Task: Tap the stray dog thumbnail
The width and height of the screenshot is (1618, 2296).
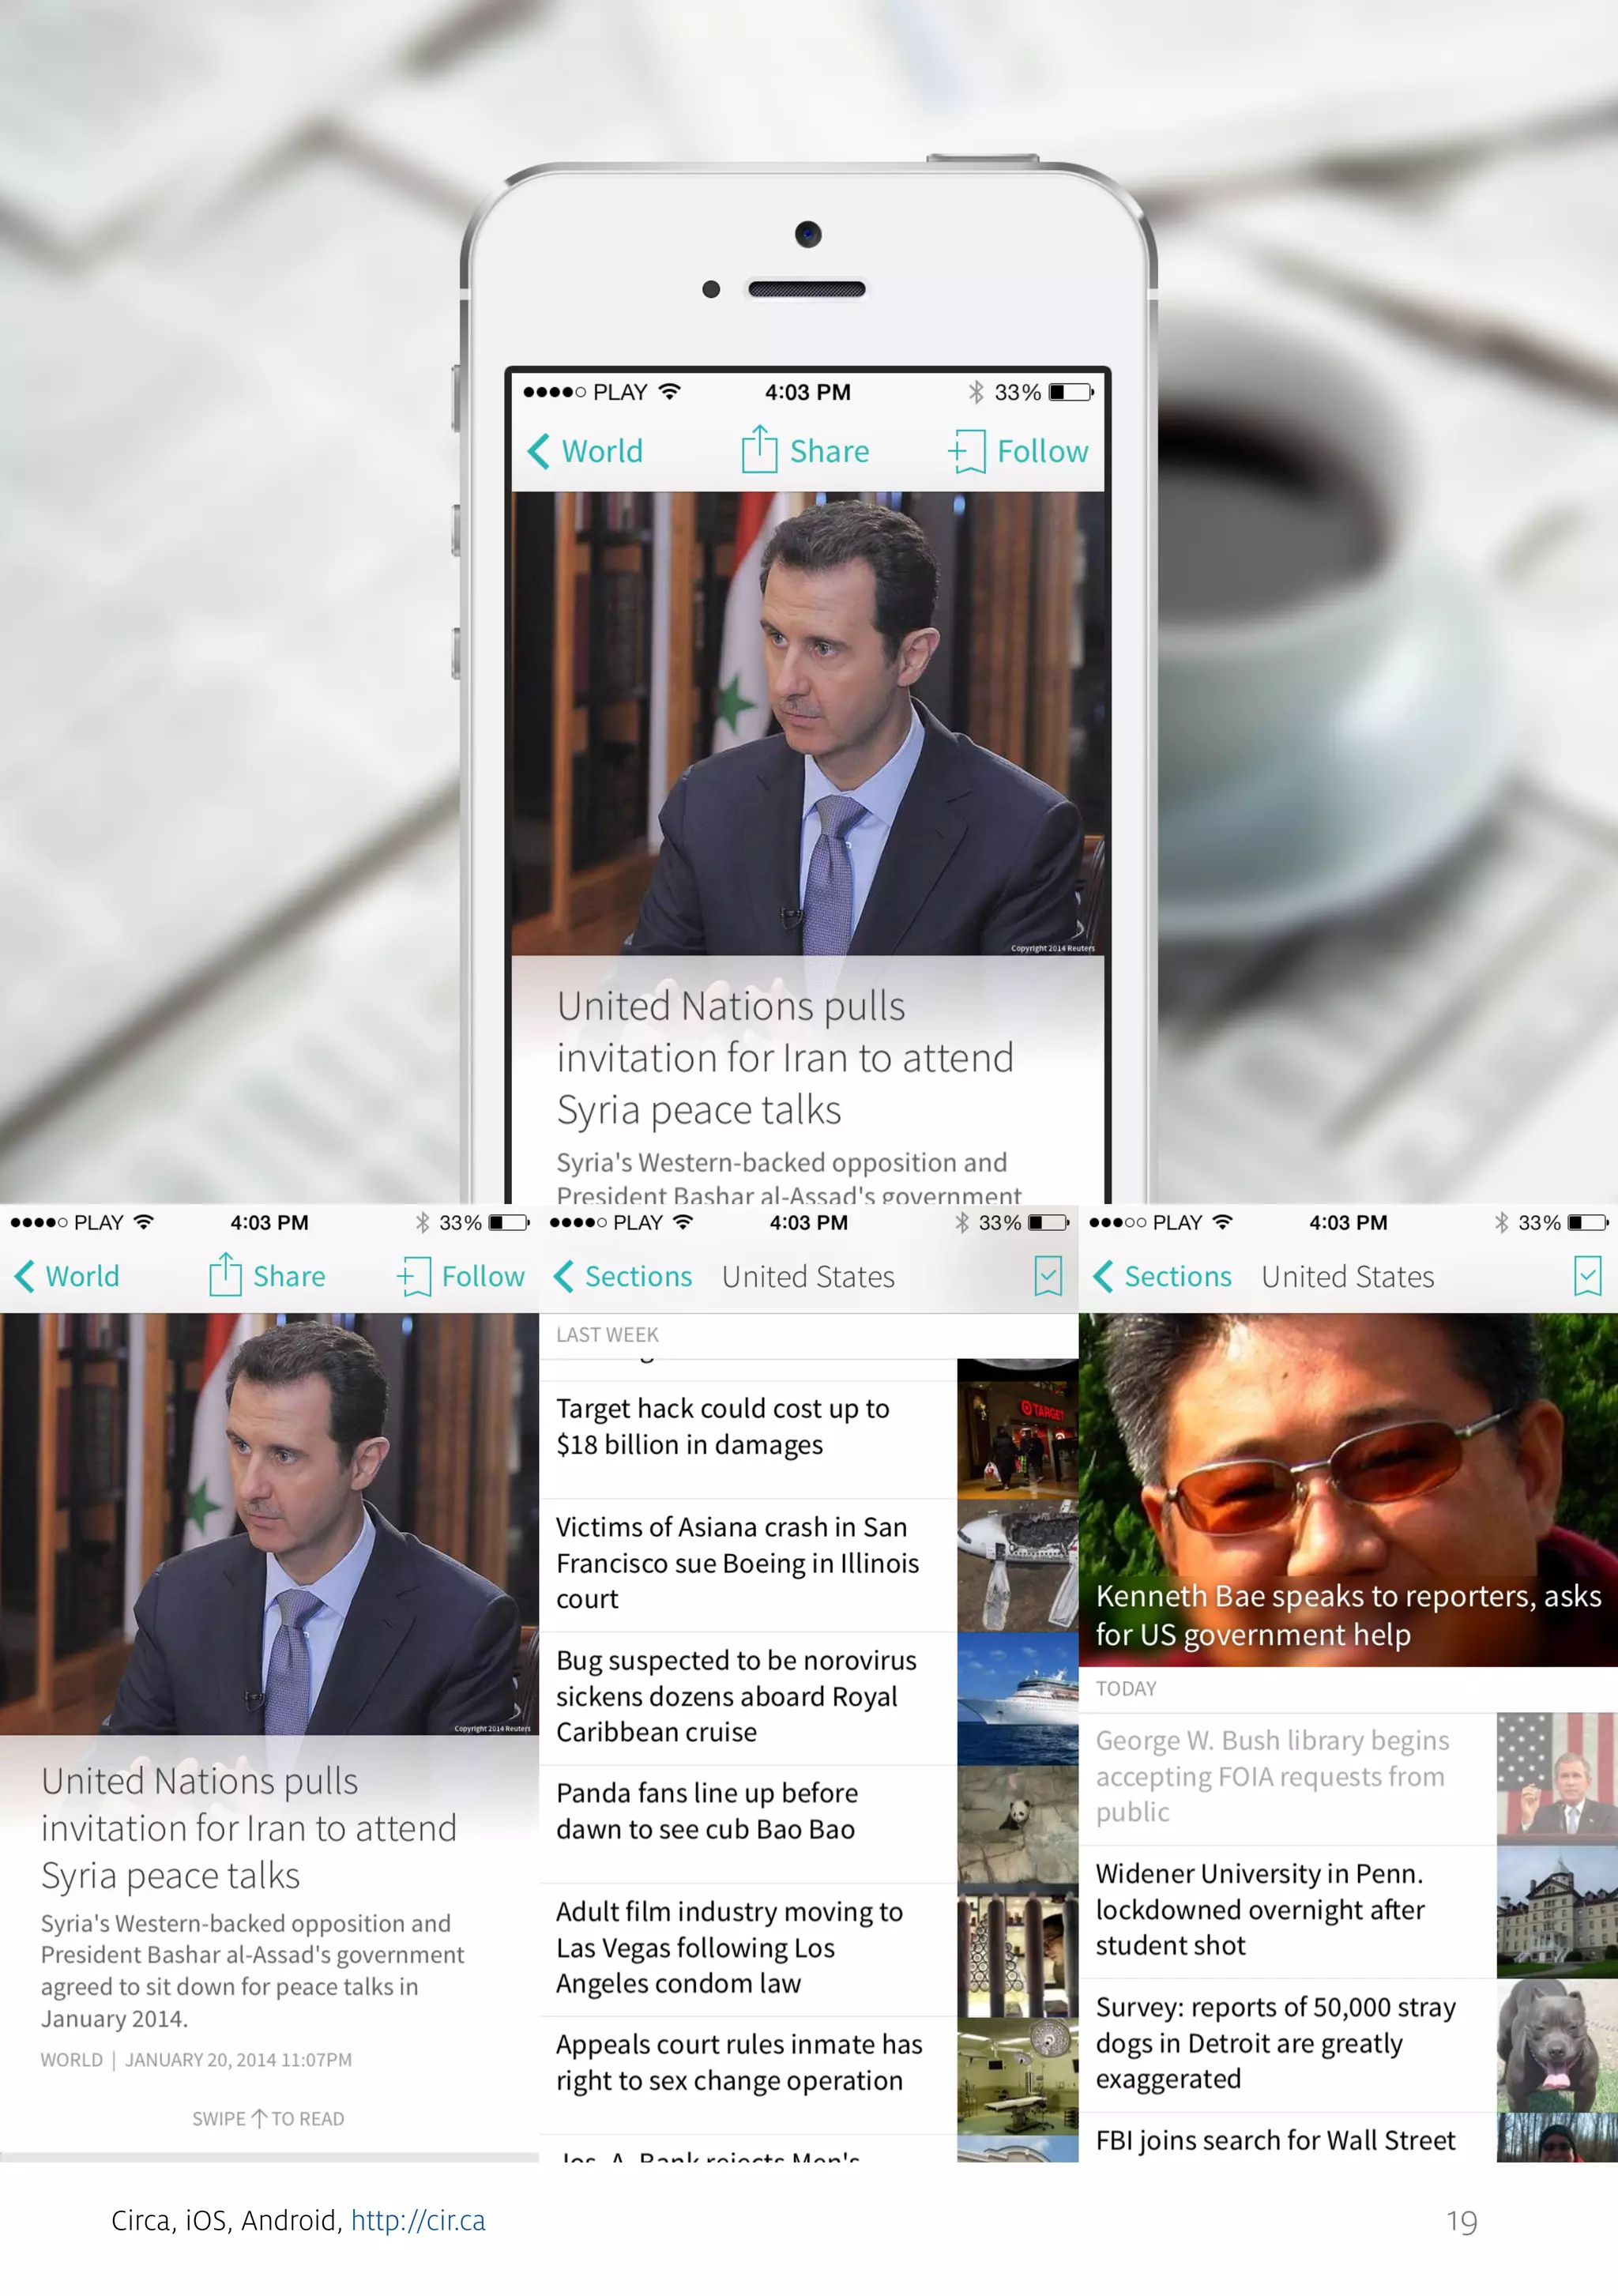Action: (1557, 2044)
